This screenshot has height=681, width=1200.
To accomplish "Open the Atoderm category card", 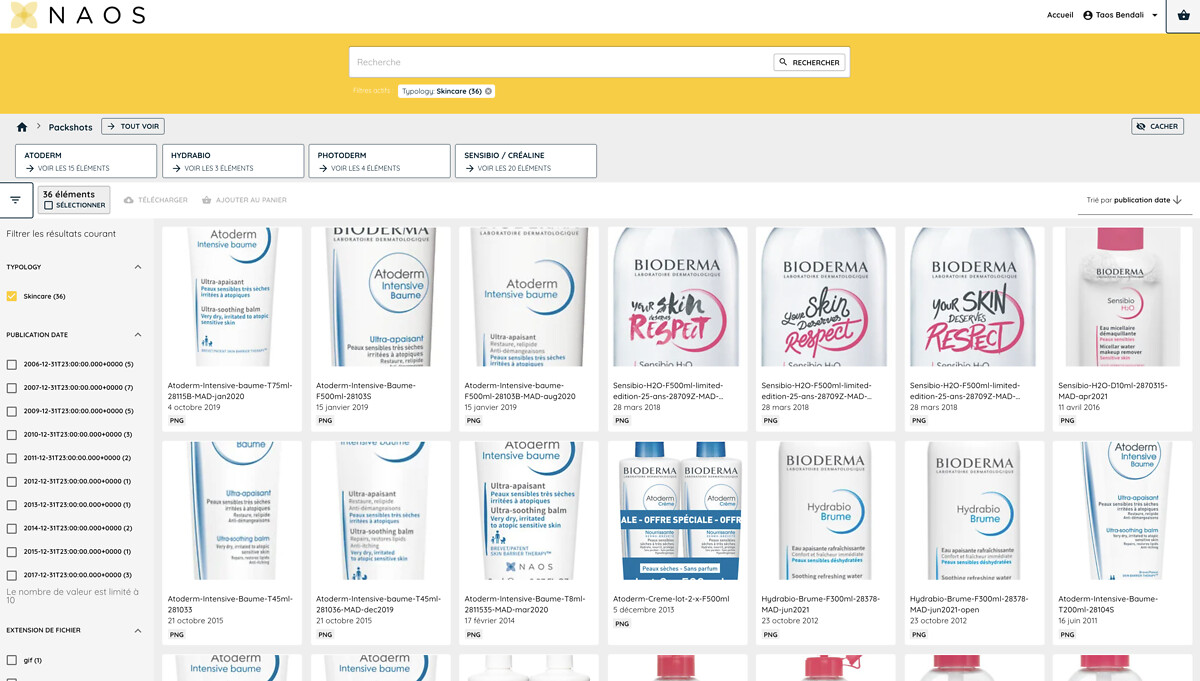I will click(x=86, y=161).
